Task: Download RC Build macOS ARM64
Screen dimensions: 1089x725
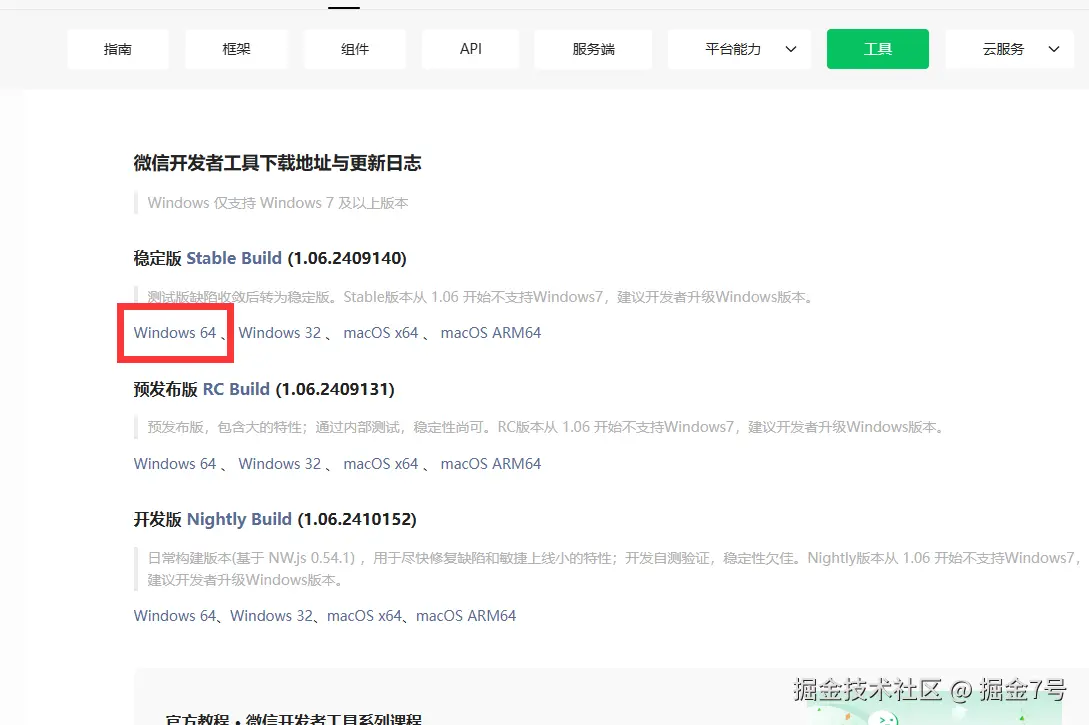Action: (x=491, y=464)
